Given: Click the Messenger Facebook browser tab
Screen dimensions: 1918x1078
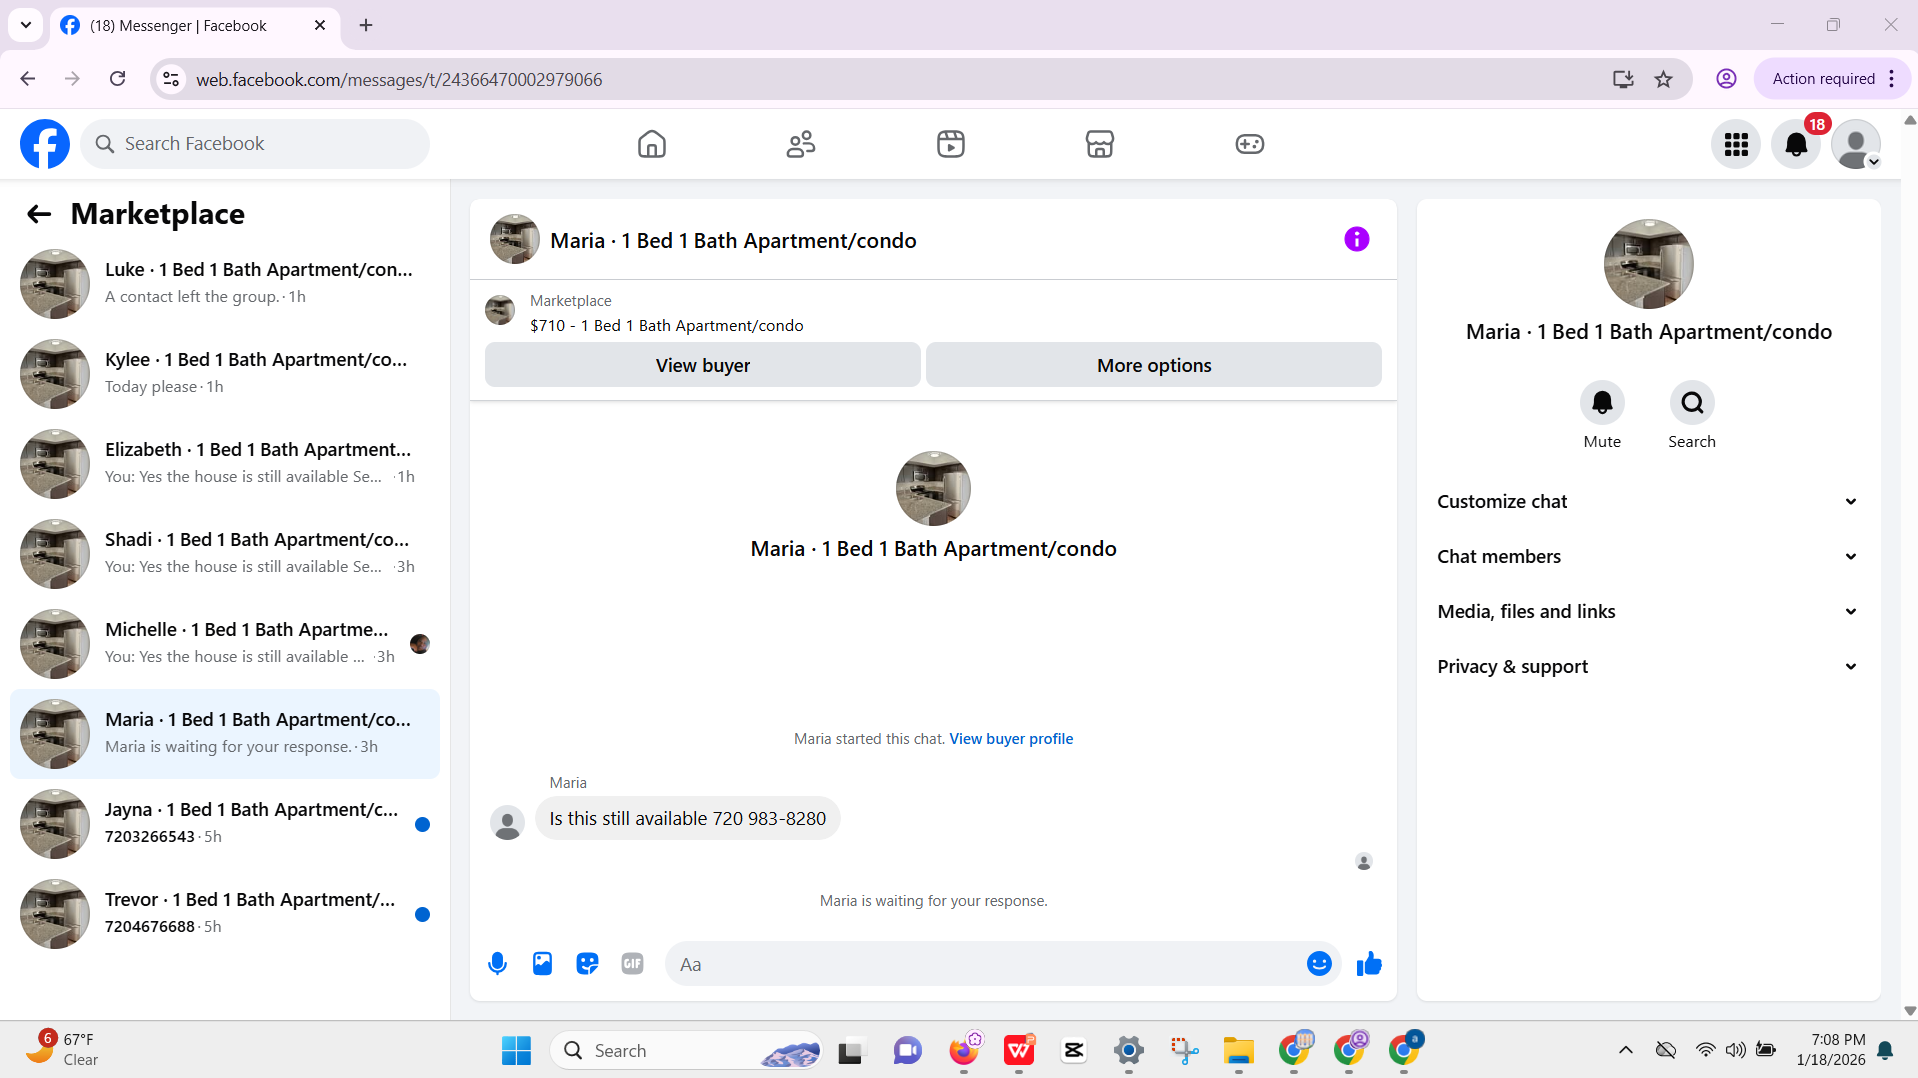Looking at the screenshot, I should click(195, 25).
